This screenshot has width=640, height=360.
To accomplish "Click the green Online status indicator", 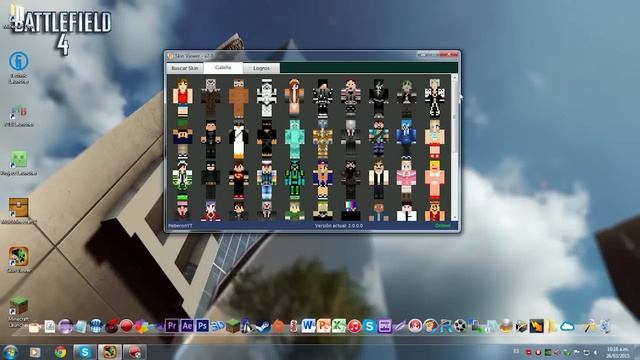I will tap(442, 226).
